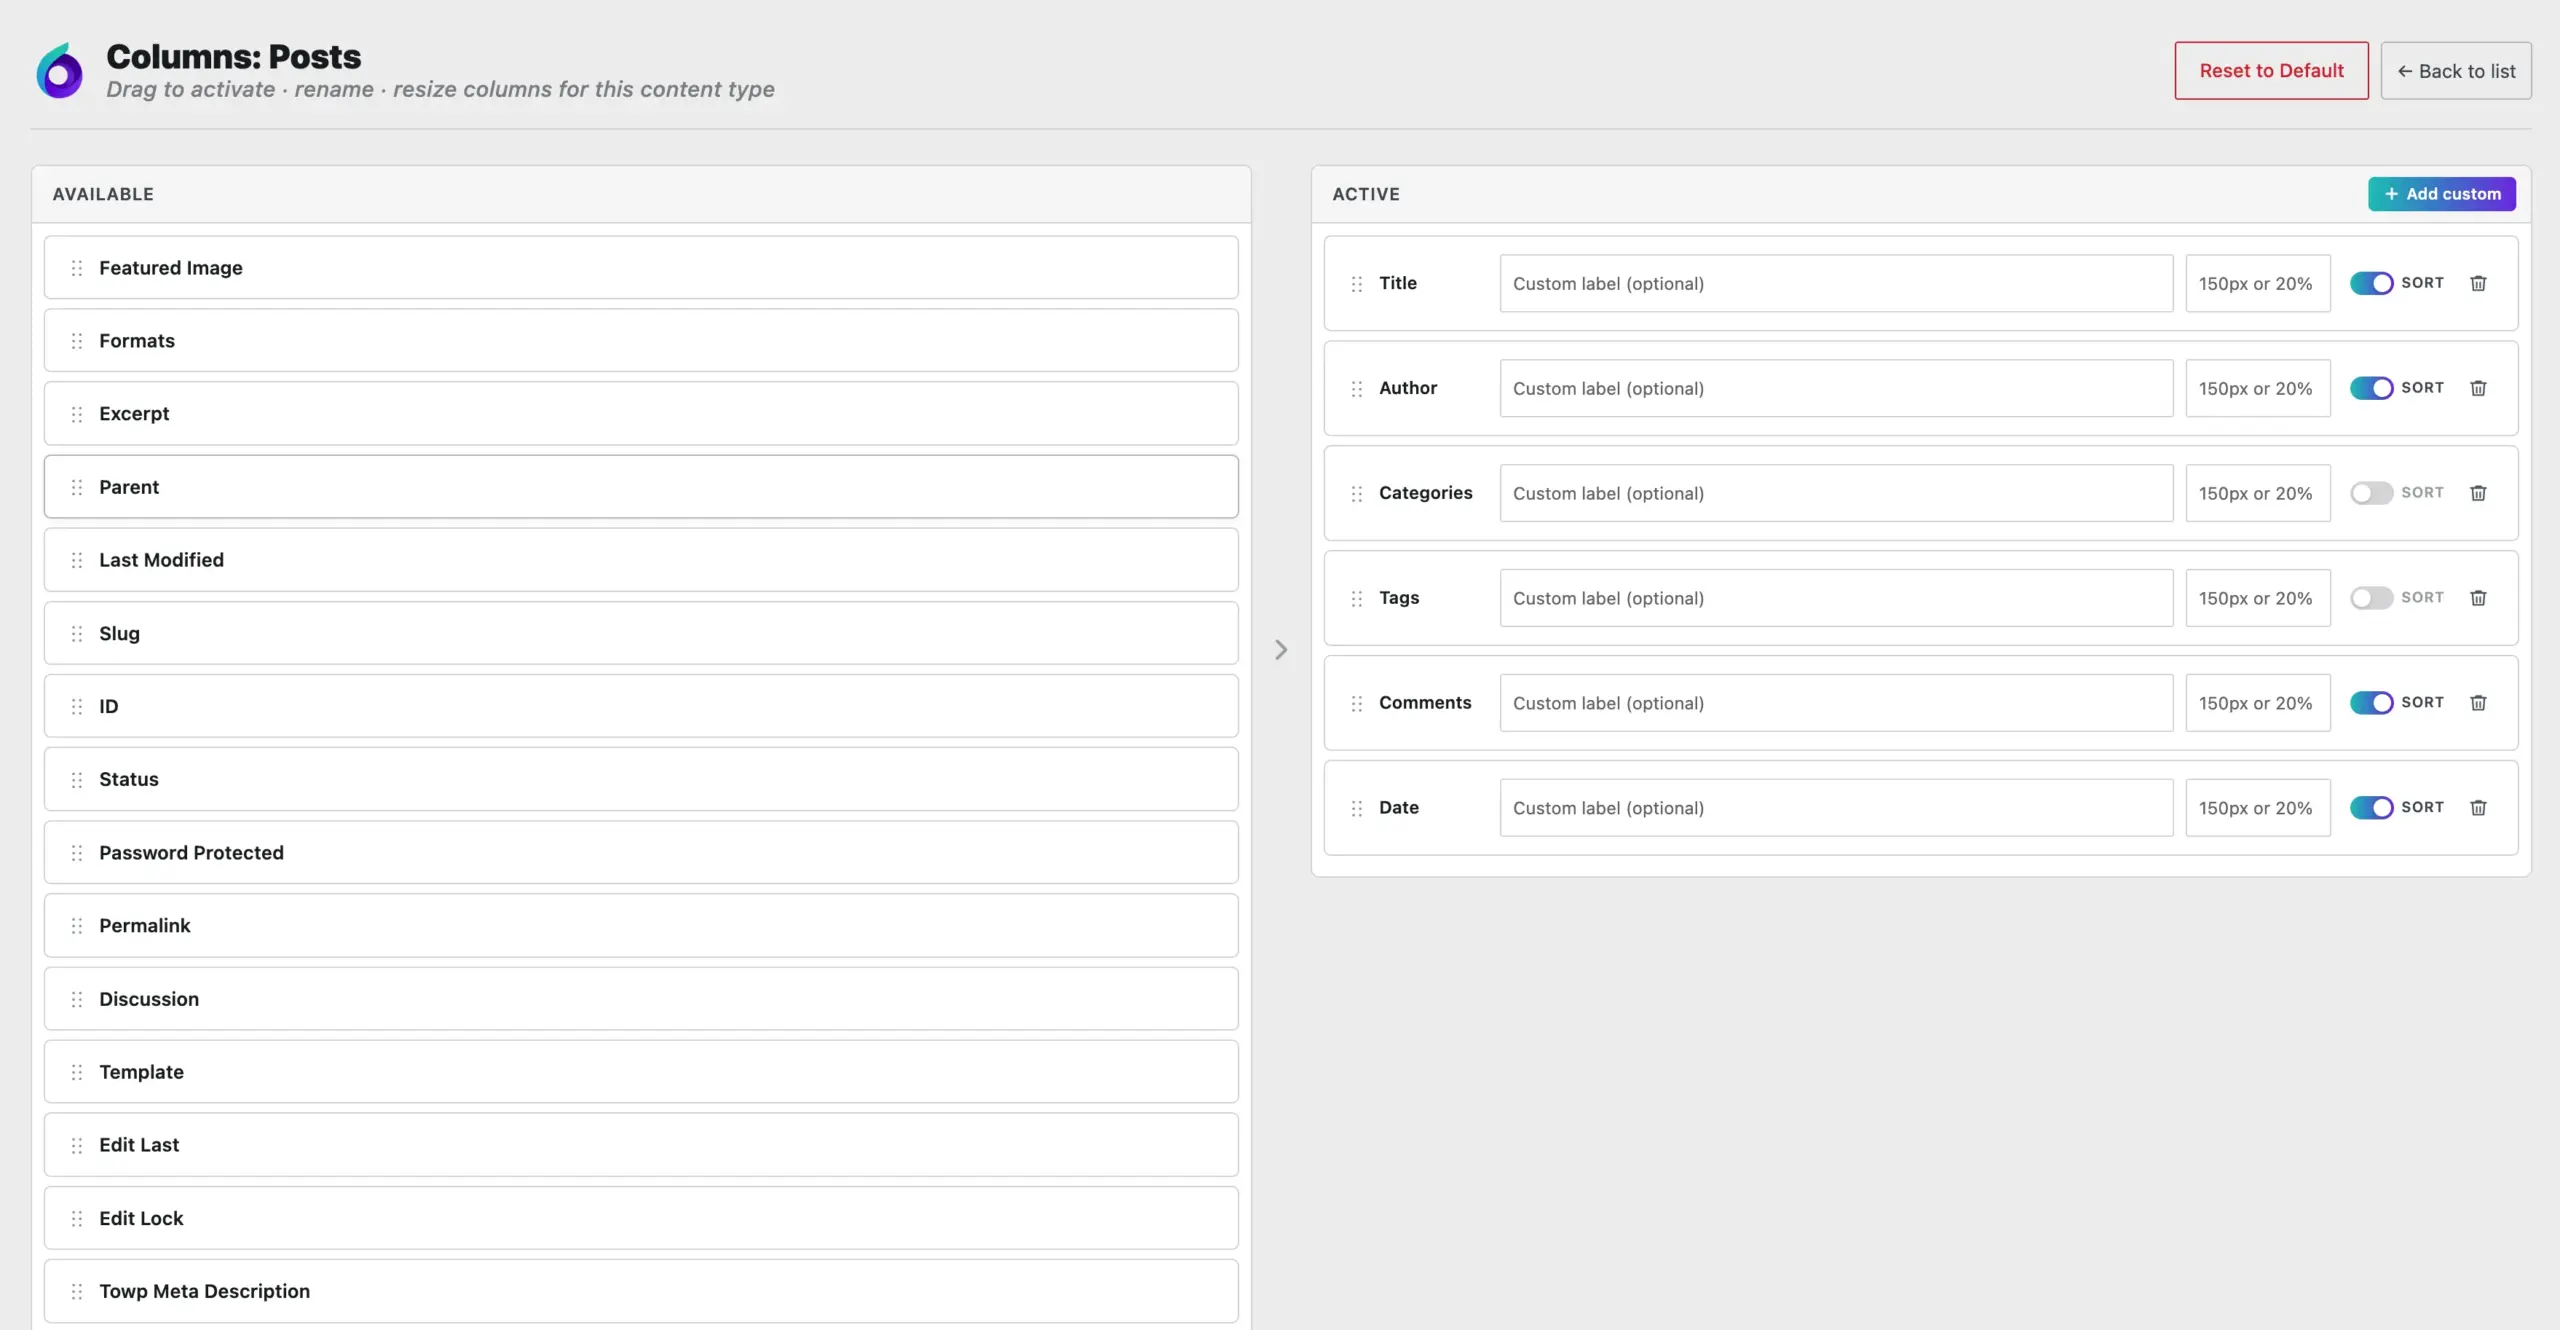Click Last Modified drag handle
2560x1330 pixels.
click(x=77, y=560)
